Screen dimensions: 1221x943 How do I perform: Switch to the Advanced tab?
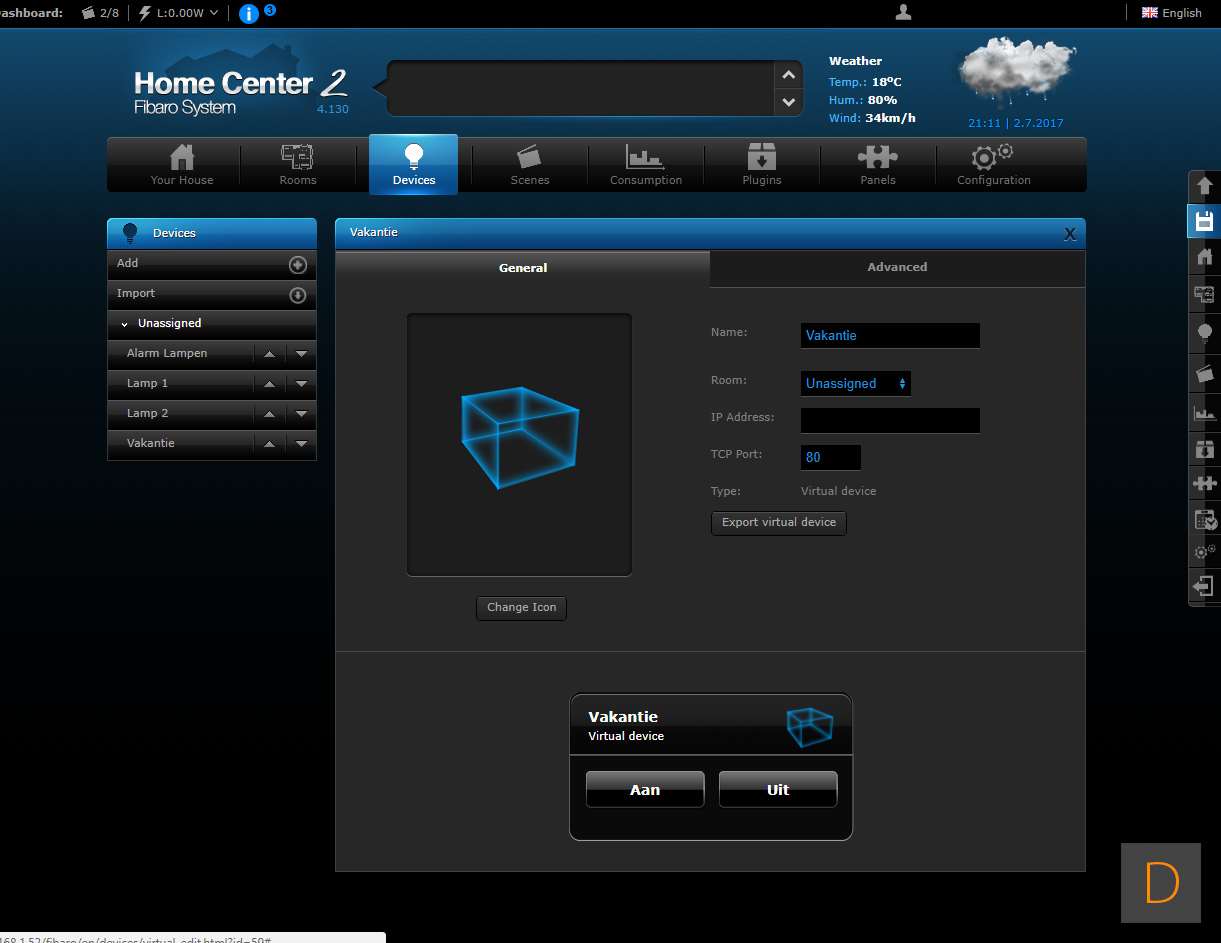pos(896,267)
